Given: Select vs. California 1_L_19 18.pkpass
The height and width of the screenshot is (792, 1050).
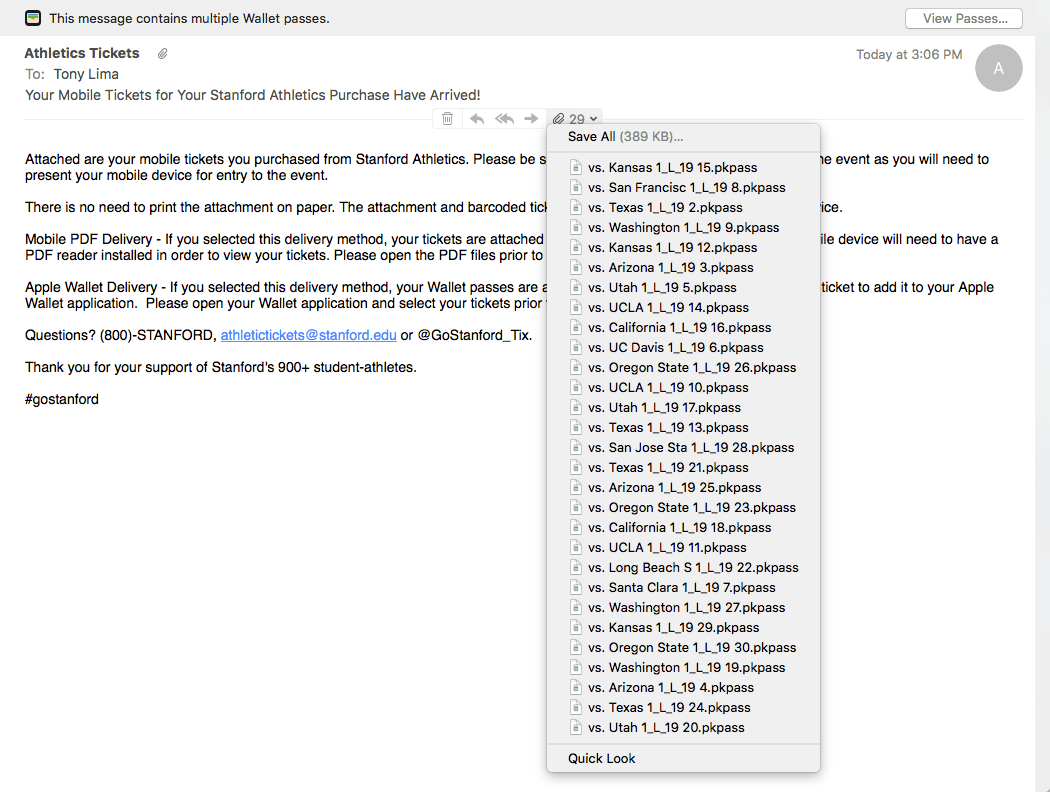Looking at the screenshot, I should point(683,528).
